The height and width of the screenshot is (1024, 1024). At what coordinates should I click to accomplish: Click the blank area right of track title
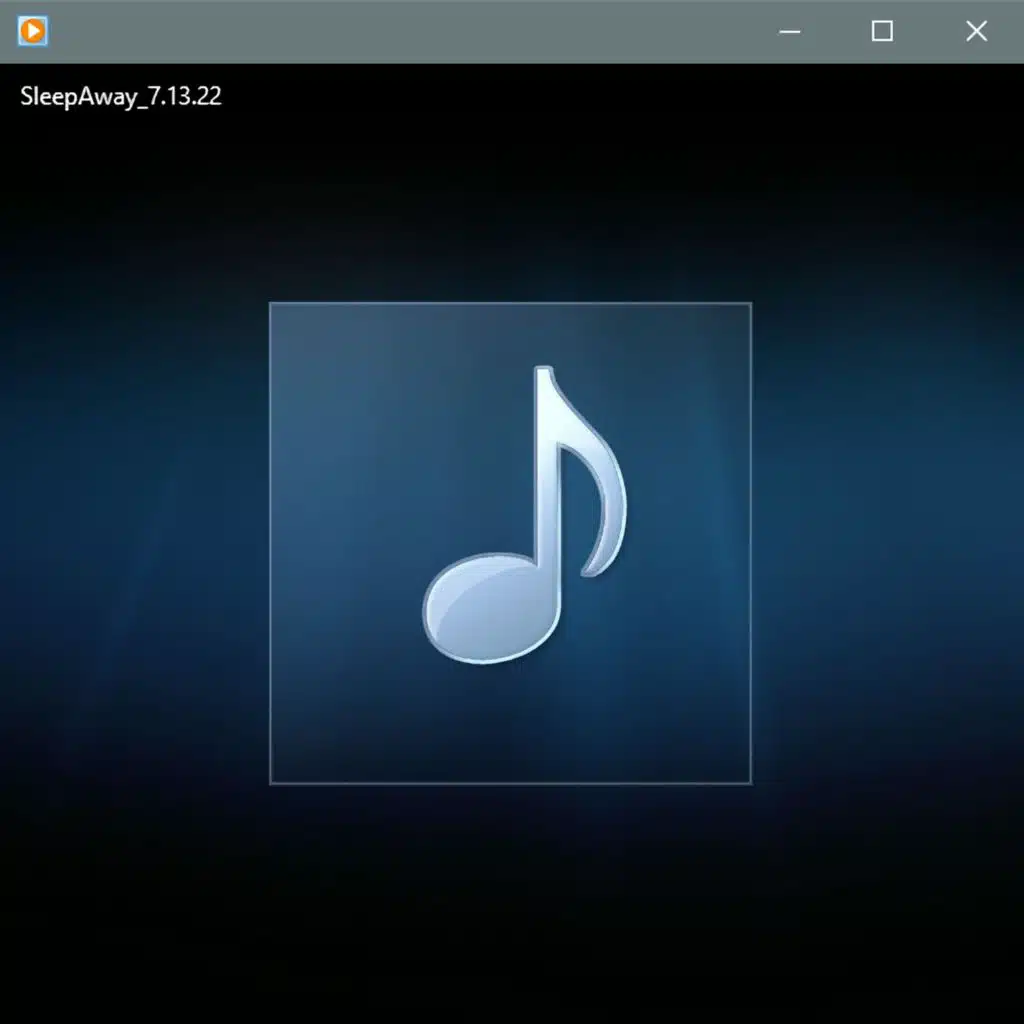(x=600, y=97)
